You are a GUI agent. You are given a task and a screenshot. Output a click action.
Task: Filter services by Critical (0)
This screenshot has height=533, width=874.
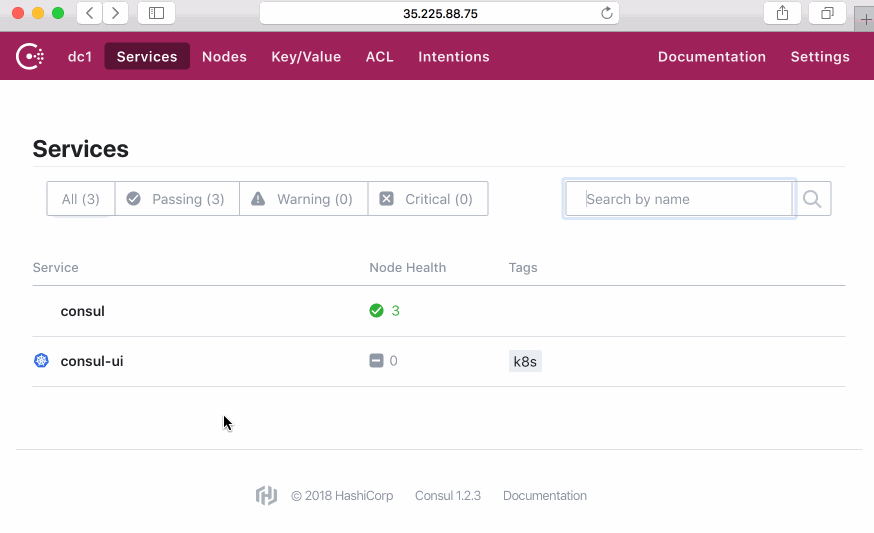pos(428,198)
